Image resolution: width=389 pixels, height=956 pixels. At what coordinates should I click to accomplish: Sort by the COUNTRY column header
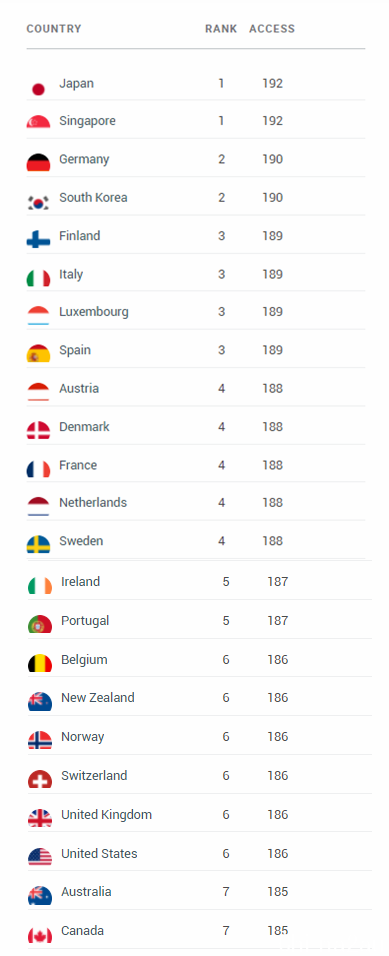click(x=54, y=29)
